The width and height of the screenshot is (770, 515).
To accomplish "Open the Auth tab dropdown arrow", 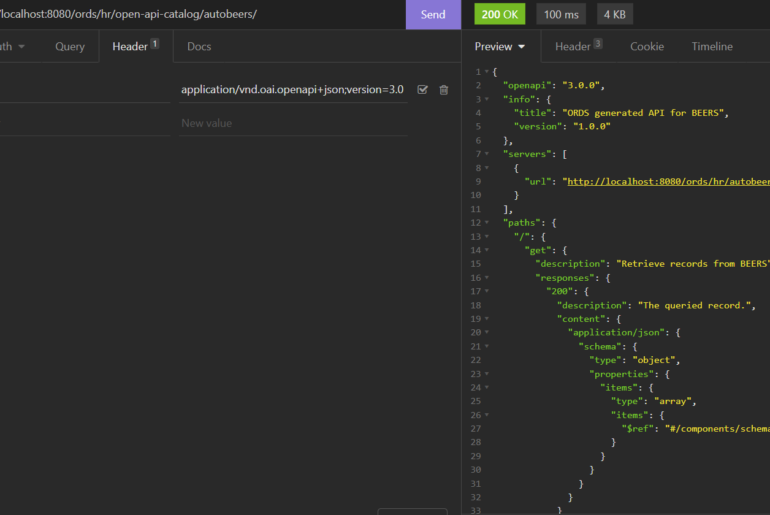I will (x=21, y=47).
